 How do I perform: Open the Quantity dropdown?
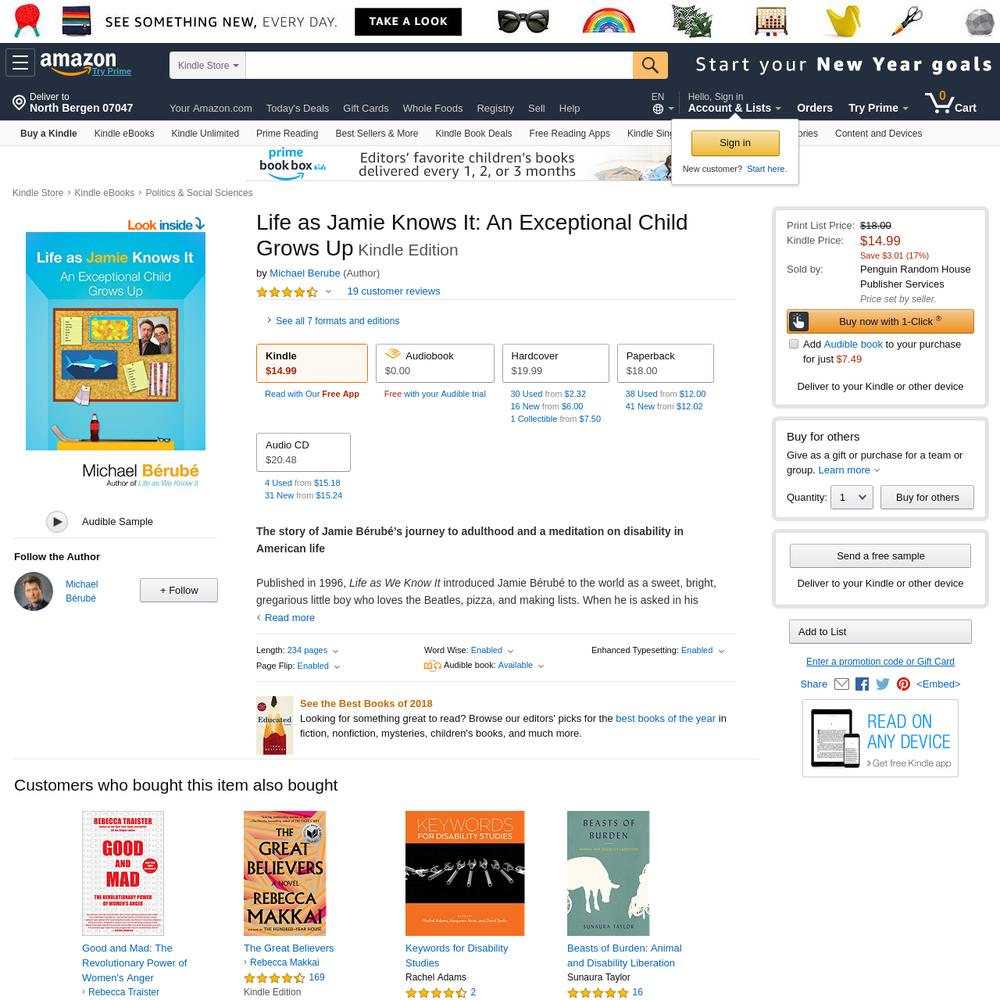pos(851,497)
